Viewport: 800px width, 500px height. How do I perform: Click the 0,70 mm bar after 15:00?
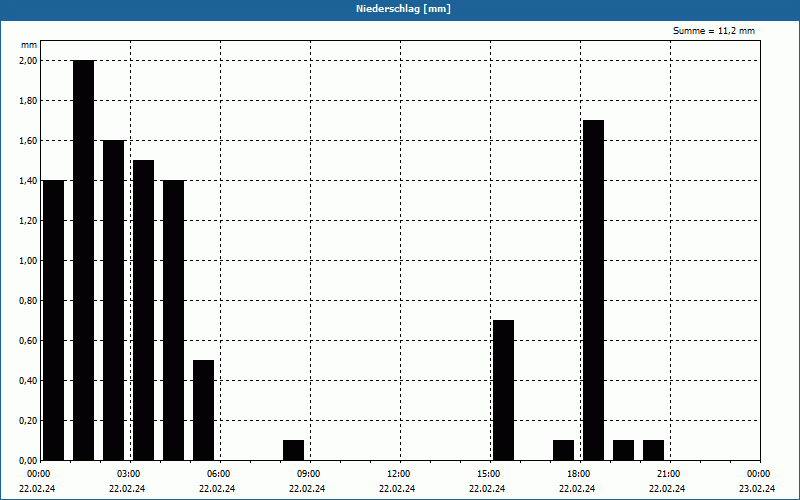[504, 390]
